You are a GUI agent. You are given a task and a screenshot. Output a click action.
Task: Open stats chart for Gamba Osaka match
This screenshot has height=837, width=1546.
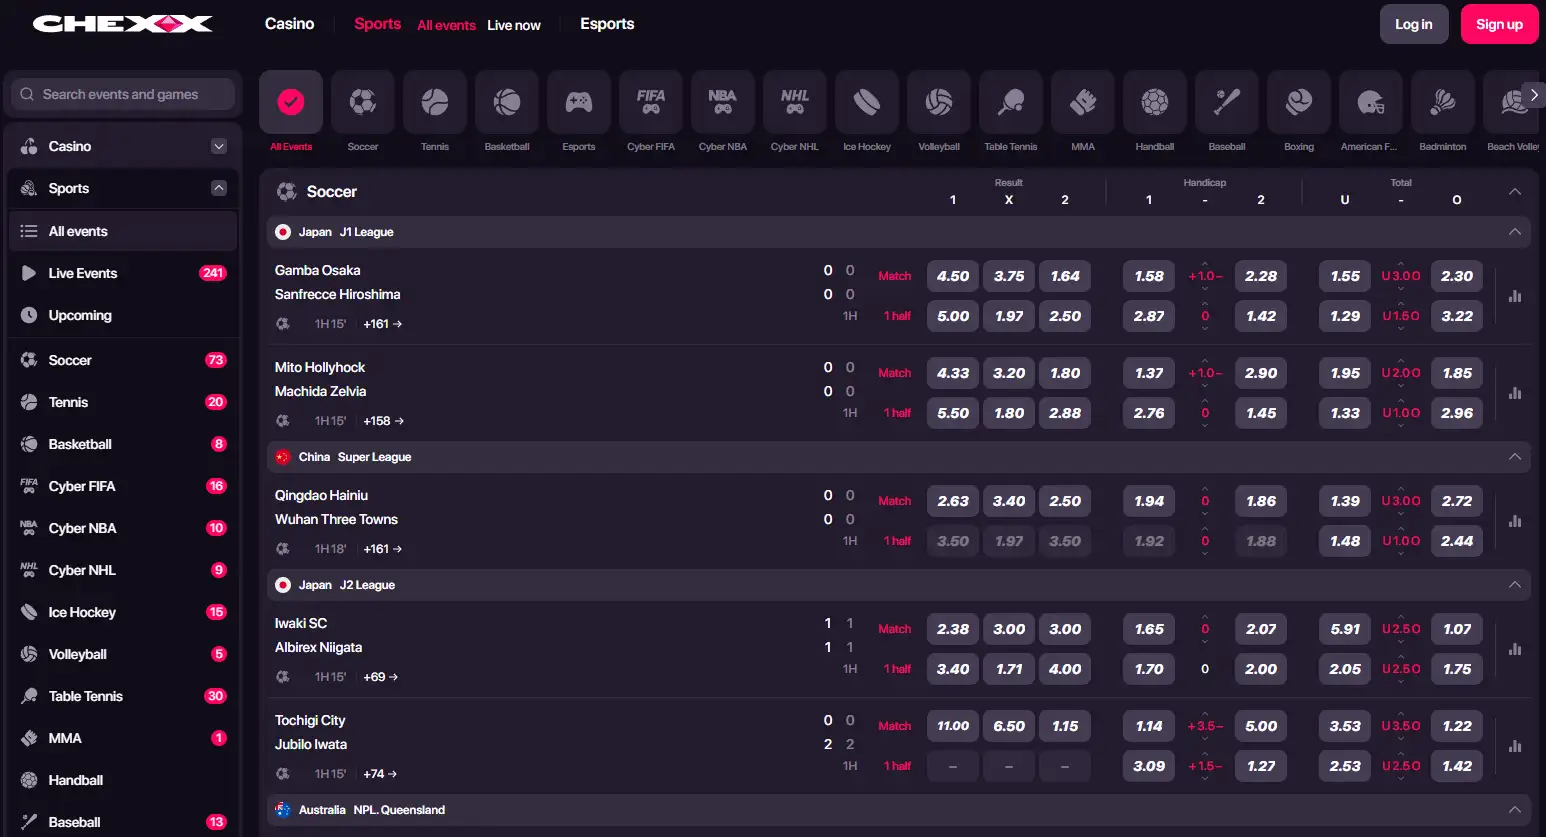point(1515,296)
